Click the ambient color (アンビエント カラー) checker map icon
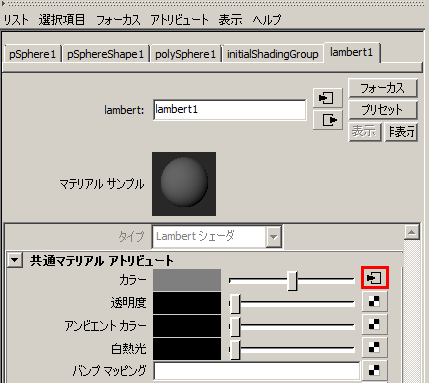Image resolution: width=429 pixels, height=383 pixels. tap(375, 325)
